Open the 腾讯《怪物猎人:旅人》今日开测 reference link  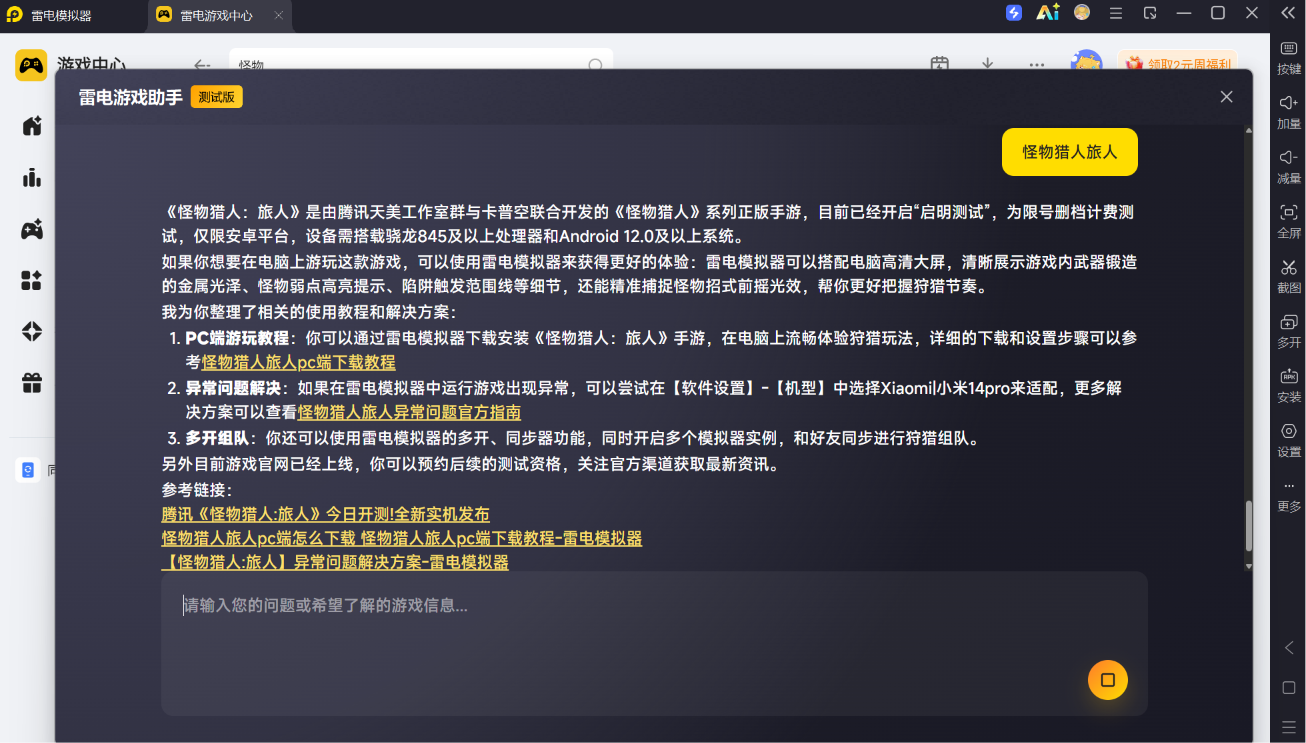[x=326, y=514]
